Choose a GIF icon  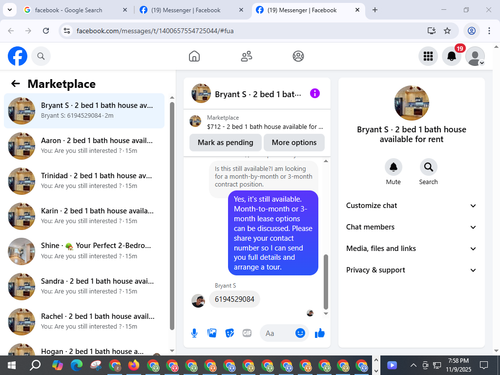click(247, 333)
